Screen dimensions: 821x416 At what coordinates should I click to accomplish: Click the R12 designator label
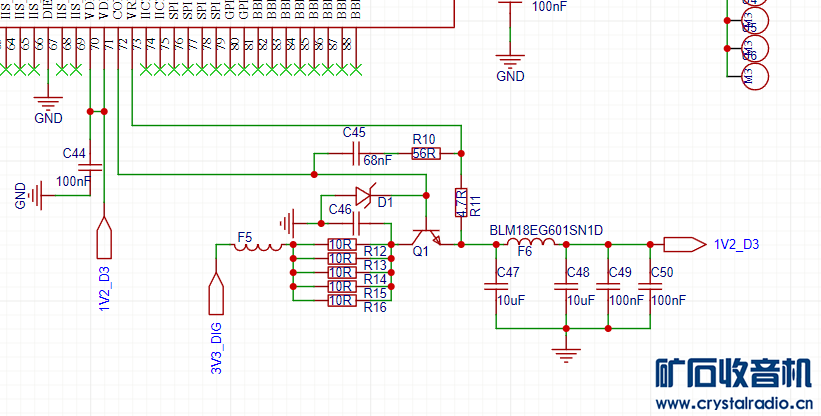375,251
